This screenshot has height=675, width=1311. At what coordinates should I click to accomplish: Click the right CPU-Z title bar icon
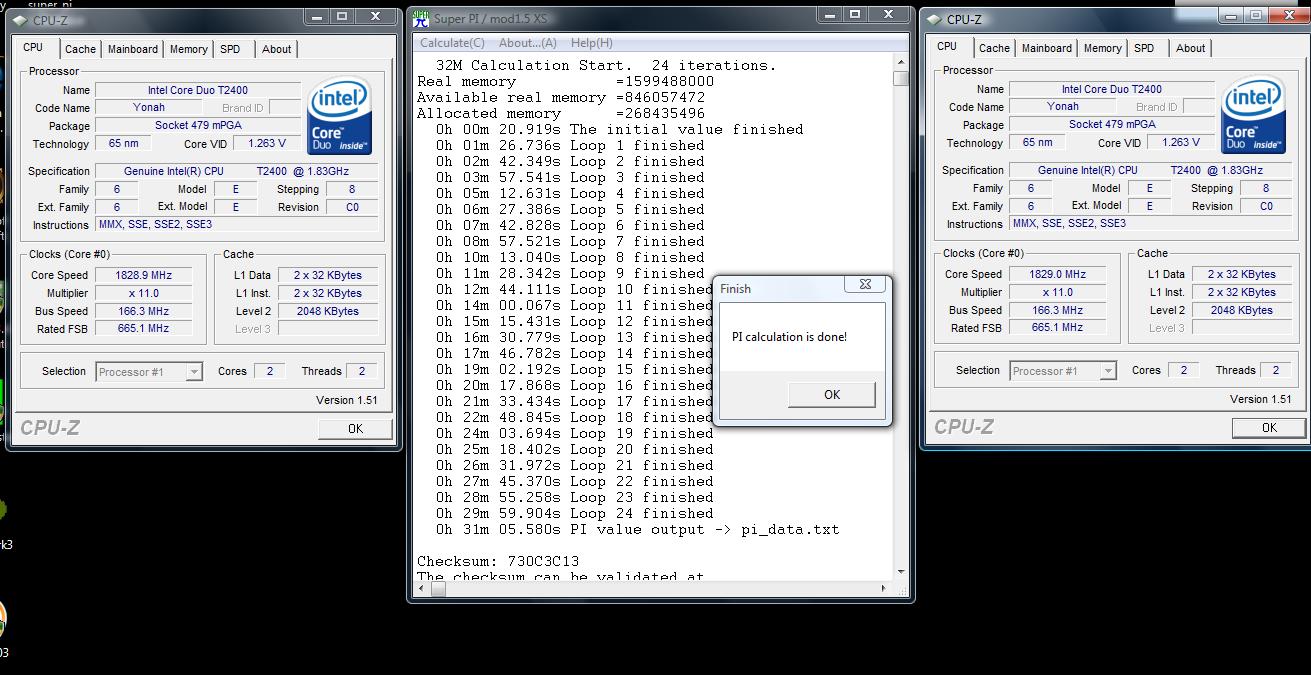[934, 19]
